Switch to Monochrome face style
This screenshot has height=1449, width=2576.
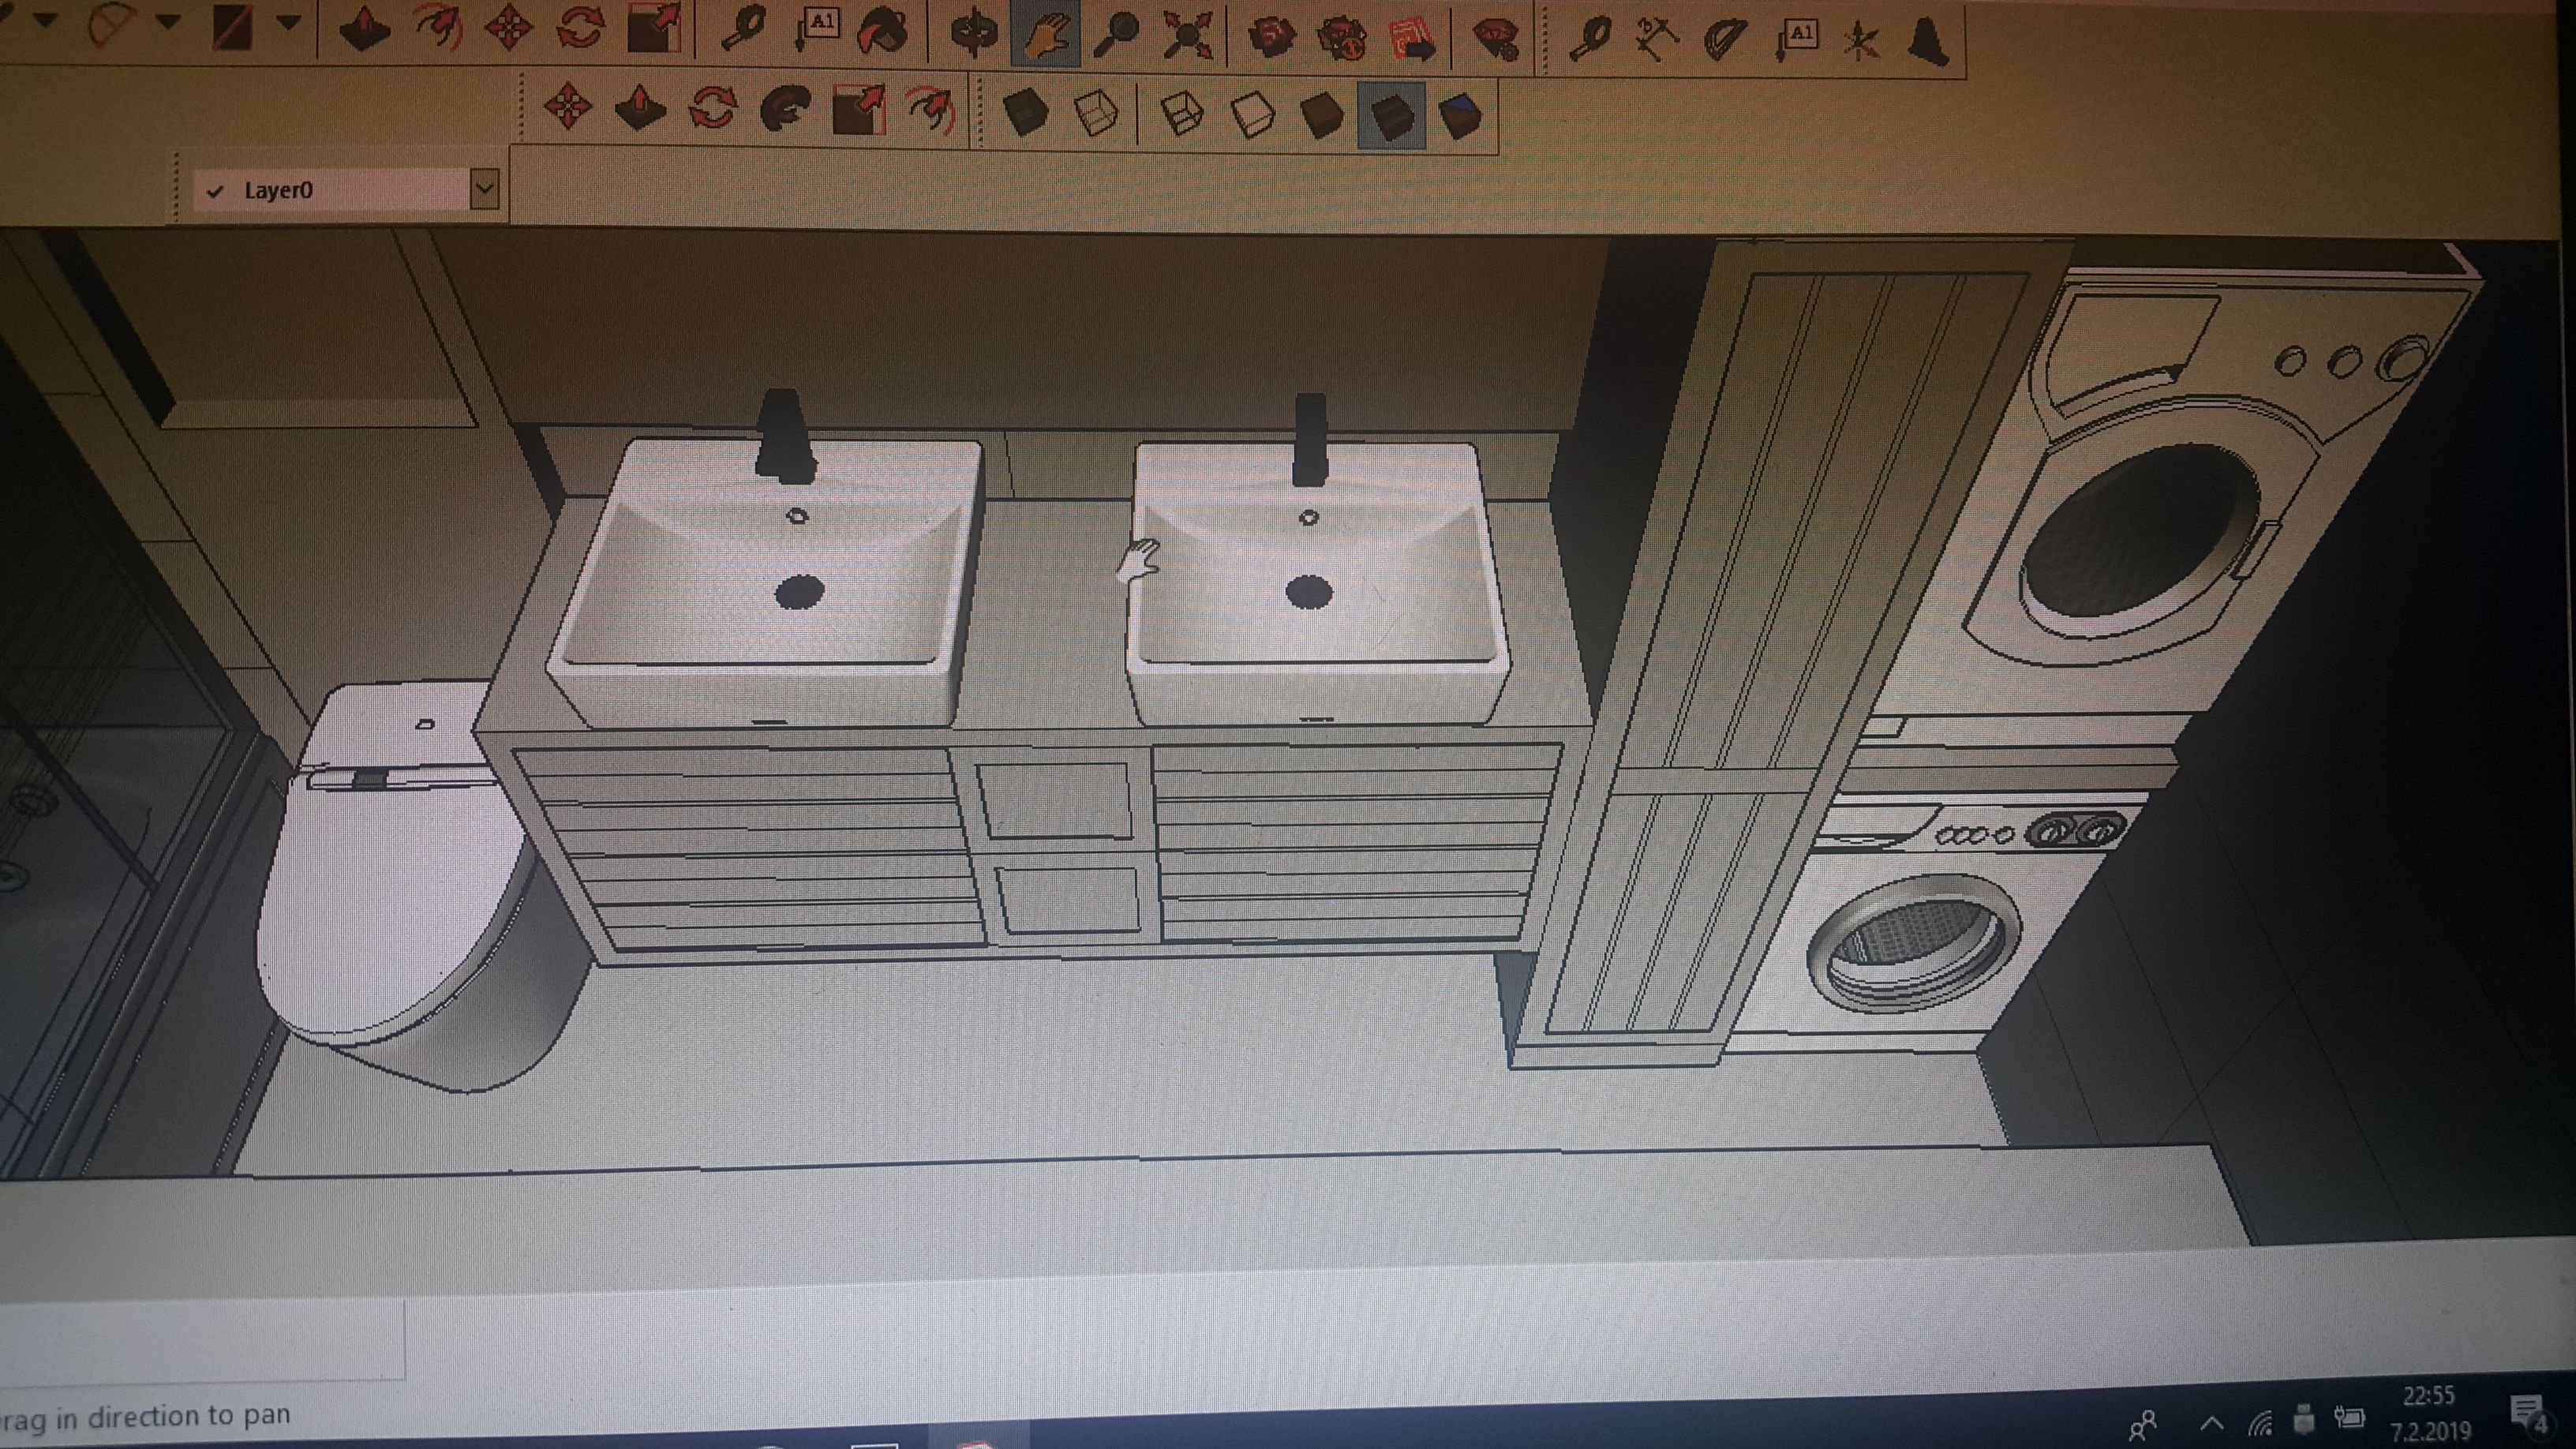point(1459,116)
